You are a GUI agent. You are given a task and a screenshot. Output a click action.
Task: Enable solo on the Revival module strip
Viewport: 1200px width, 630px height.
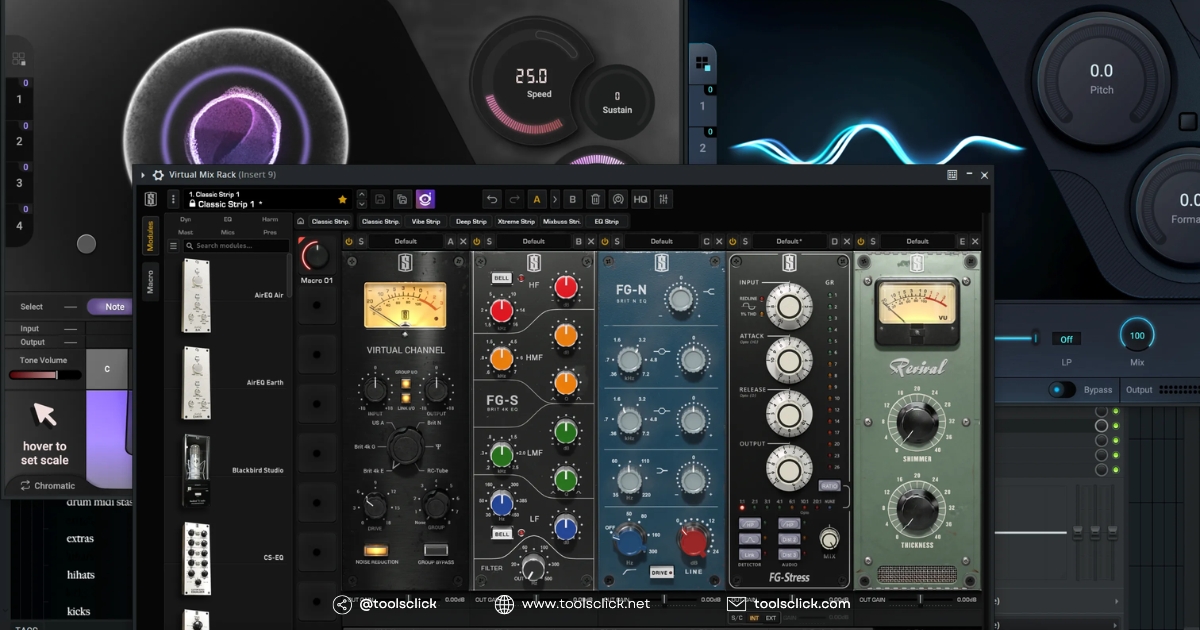872,241
